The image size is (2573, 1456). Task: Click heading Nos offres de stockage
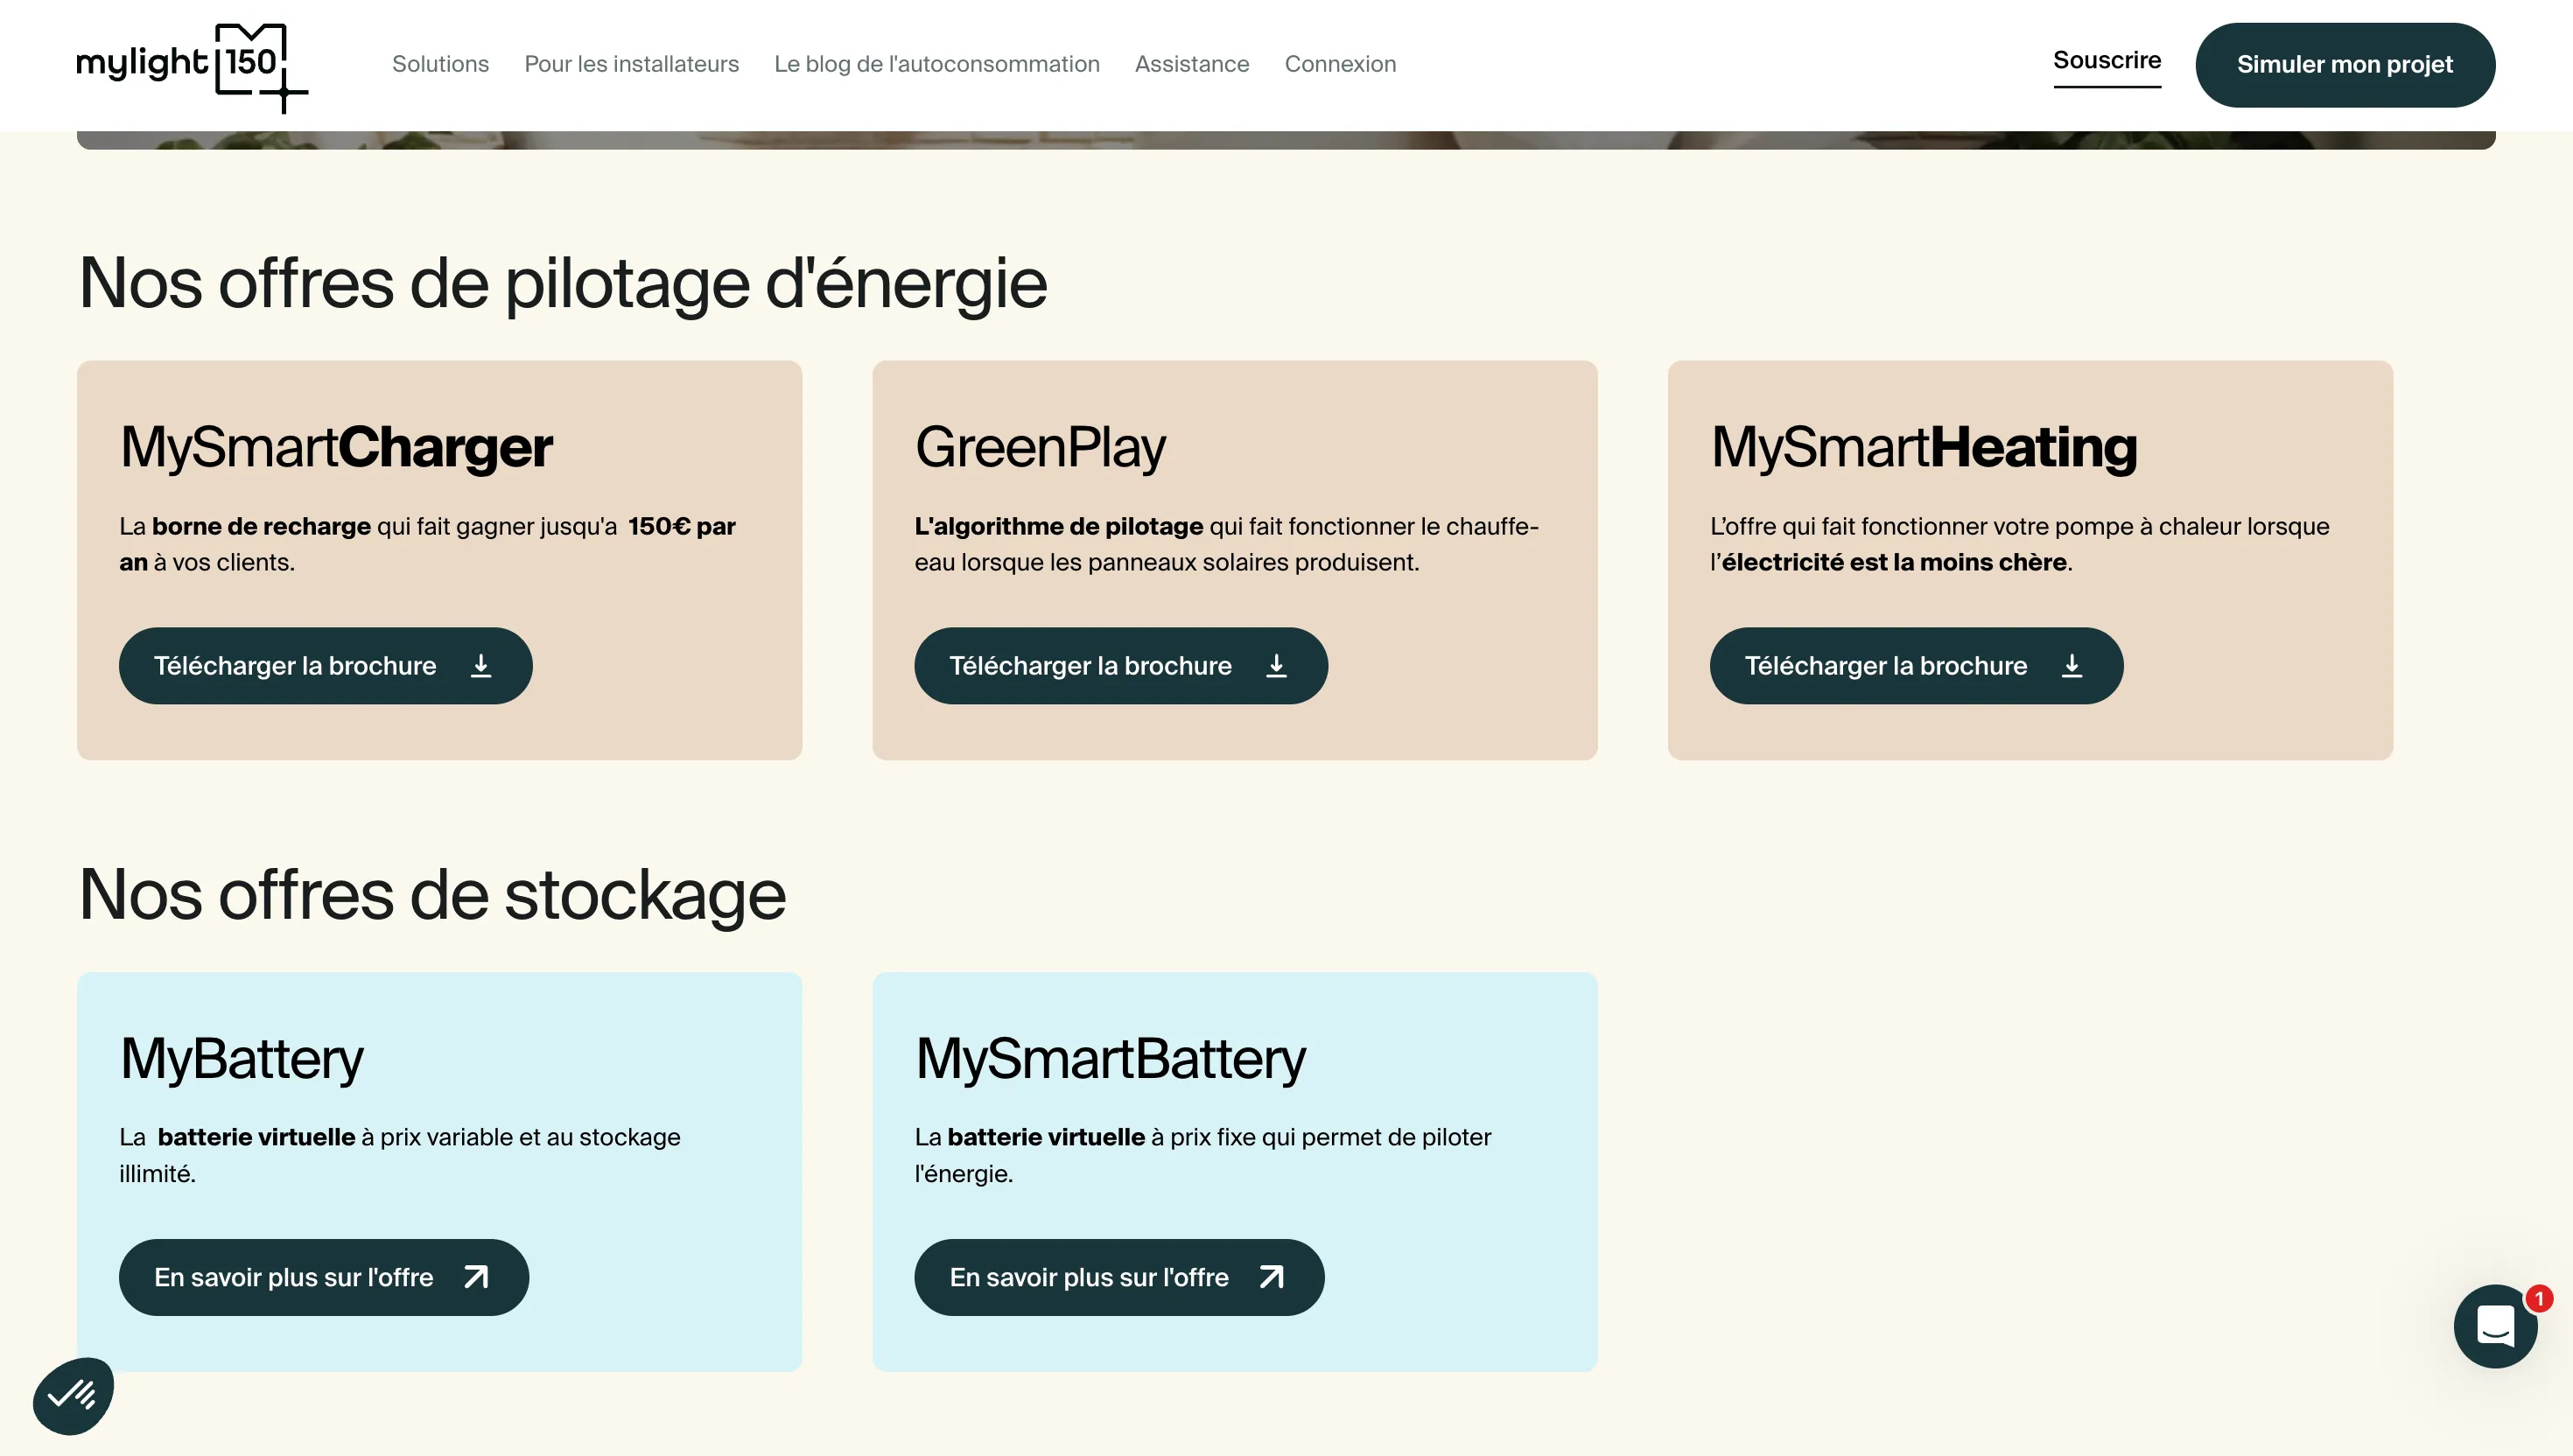(432, 895)
